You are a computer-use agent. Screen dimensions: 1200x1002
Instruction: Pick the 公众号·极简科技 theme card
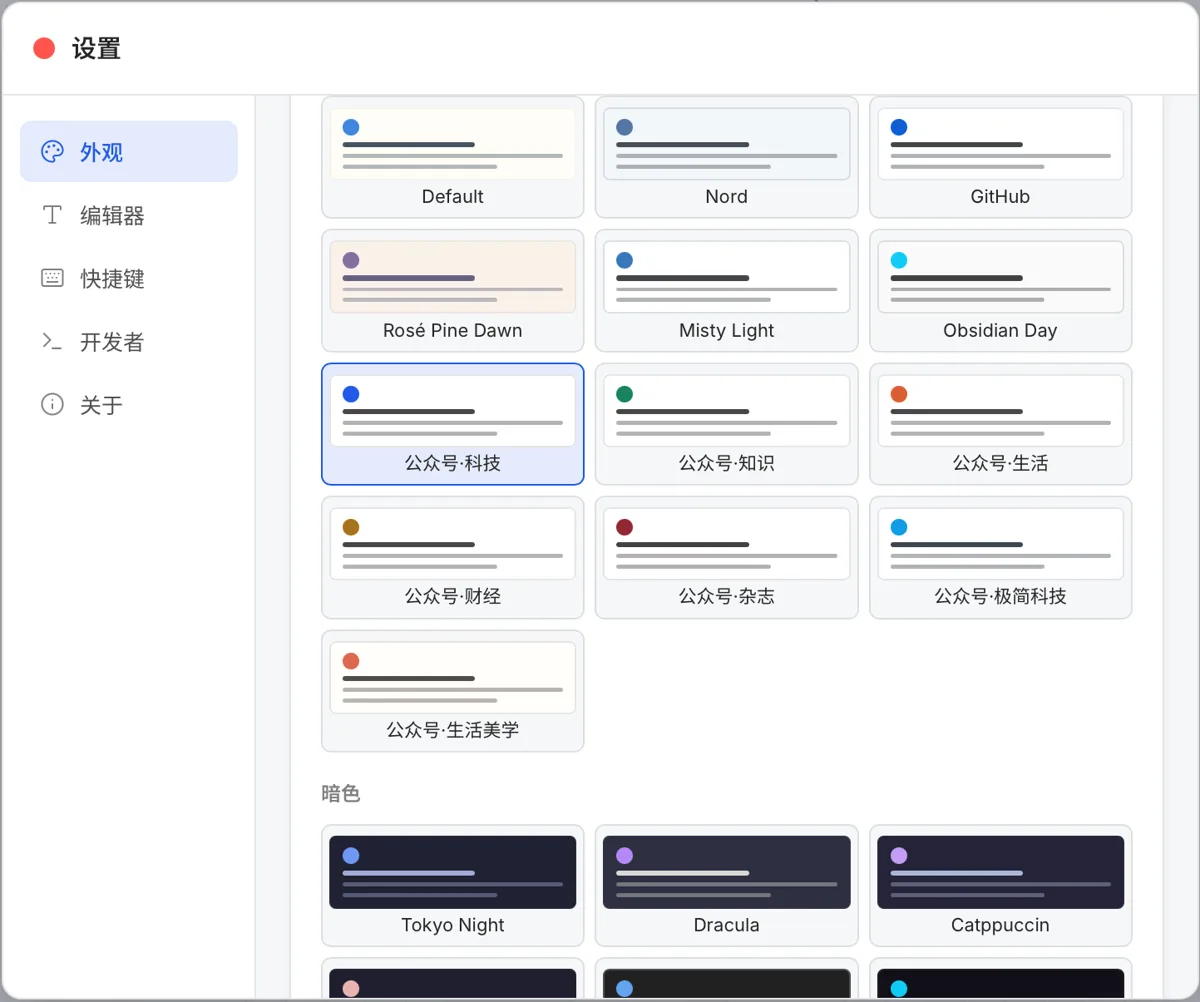pos(1001,557)
